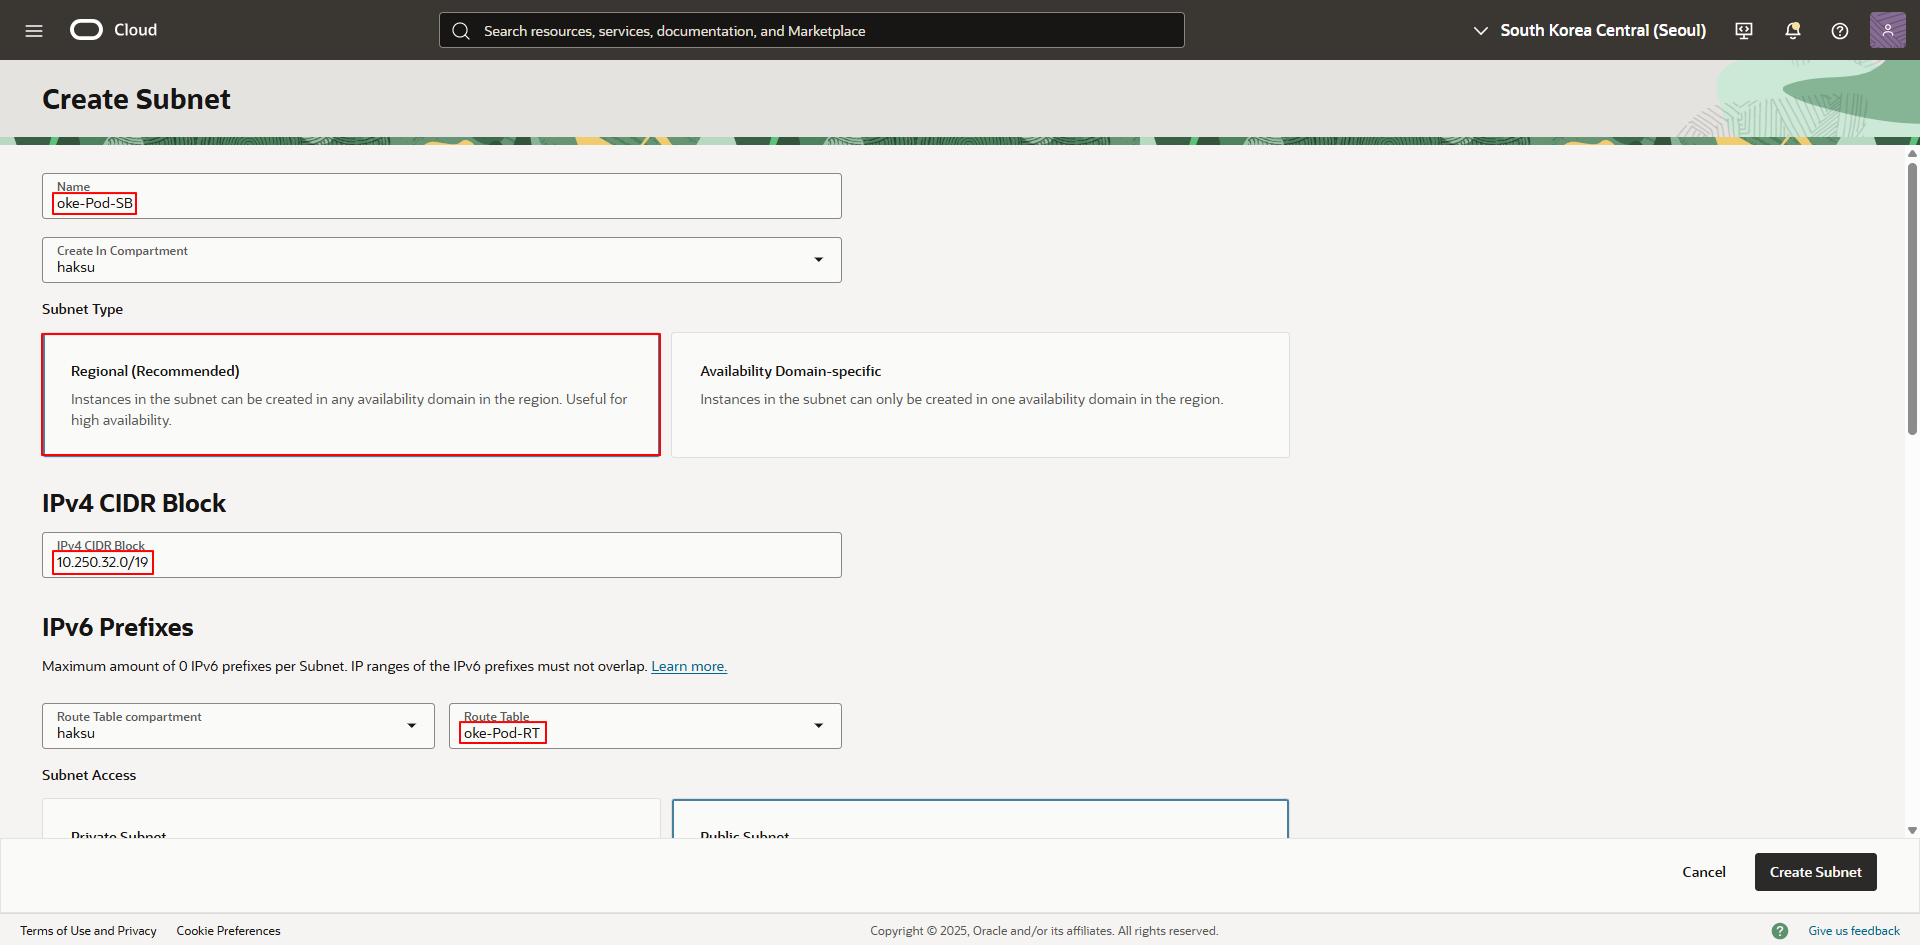Open the user profile avatar menu

point(1887,30)
